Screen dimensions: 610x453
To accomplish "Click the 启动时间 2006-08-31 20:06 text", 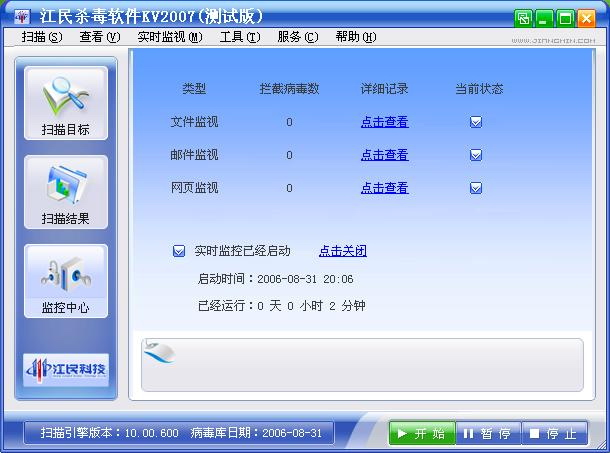I will [x=275, y=279].
